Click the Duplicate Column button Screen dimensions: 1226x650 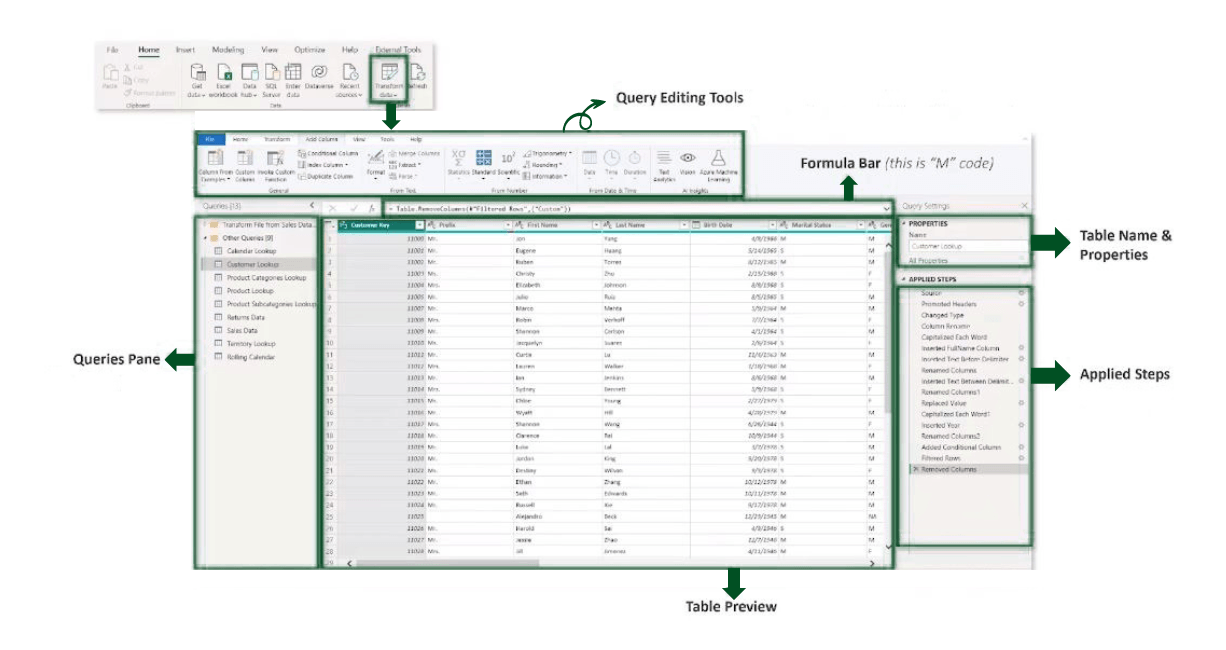click(x=326, y=176)
